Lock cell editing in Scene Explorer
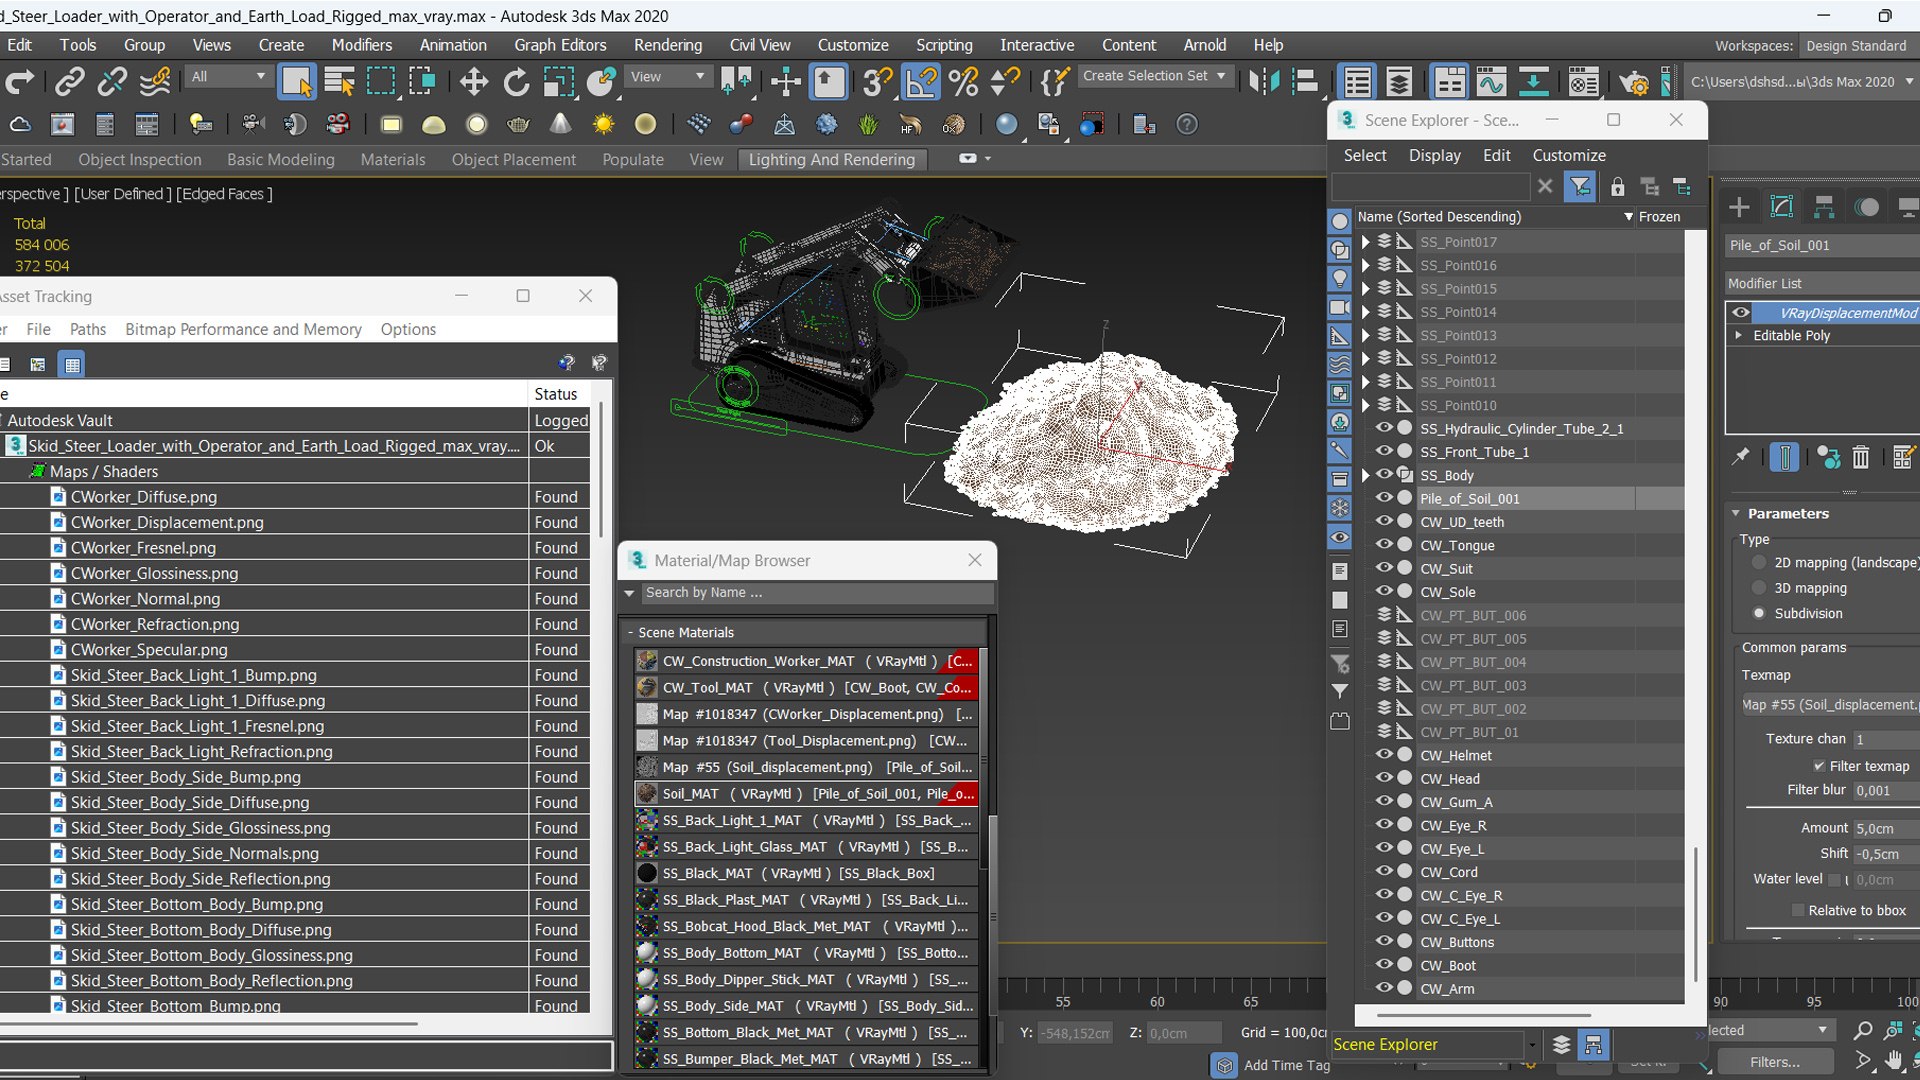The image size is (1920, 1080). (1617, 187)
